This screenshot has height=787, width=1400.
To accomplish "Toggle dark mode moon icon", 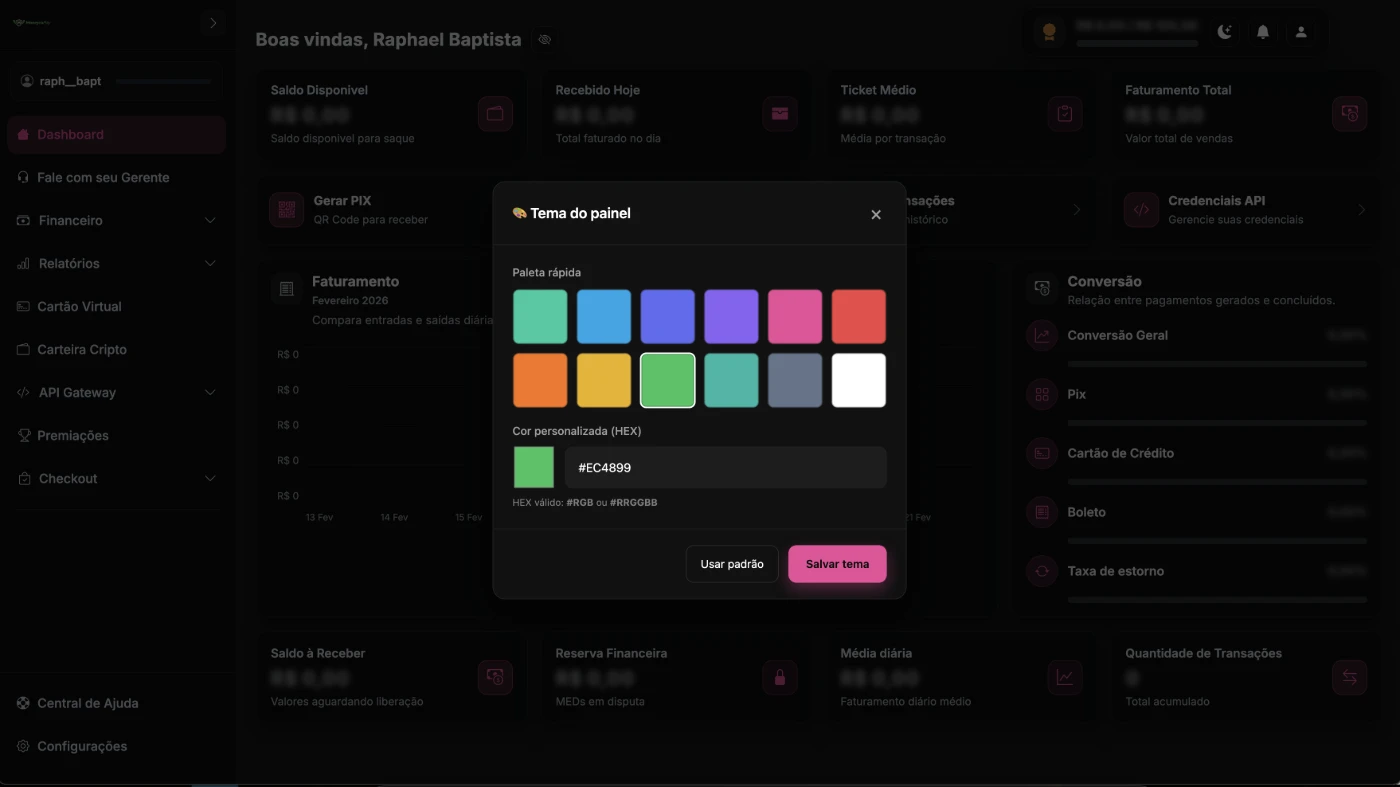I will pyautogui.click(x=1225, y=32).
